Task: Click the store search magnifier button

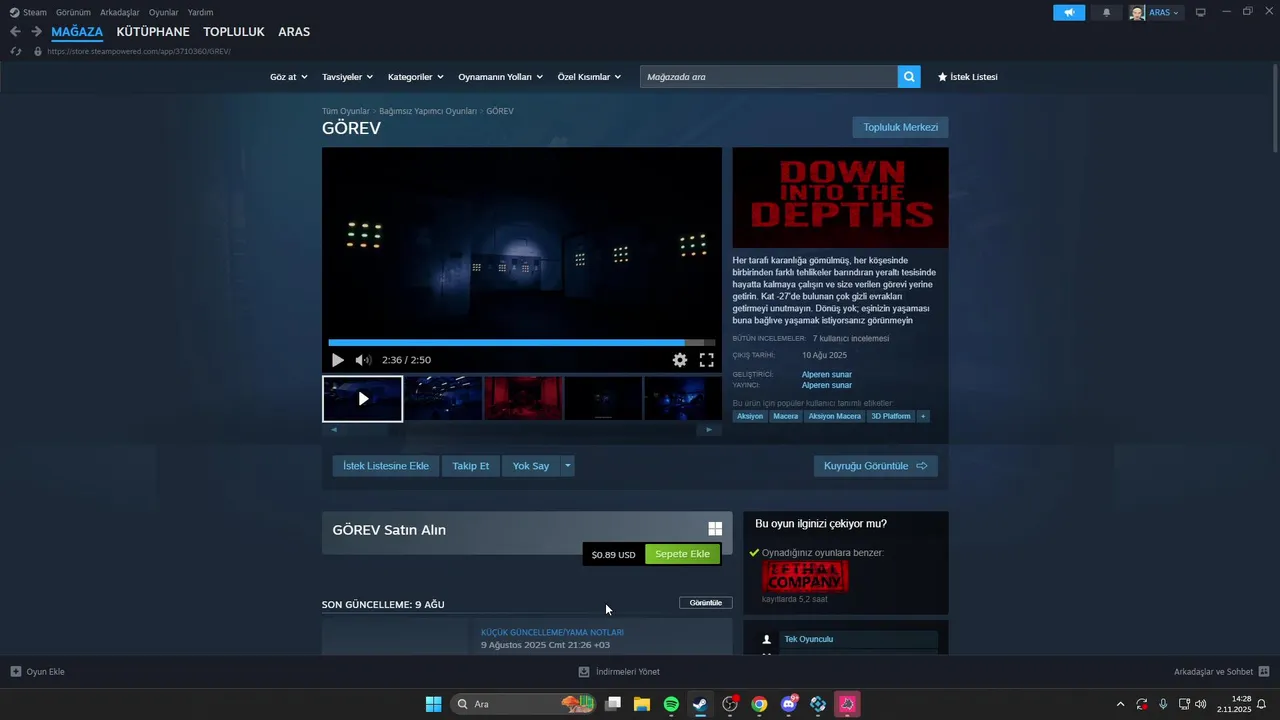Action: click(x=909, y=77)
